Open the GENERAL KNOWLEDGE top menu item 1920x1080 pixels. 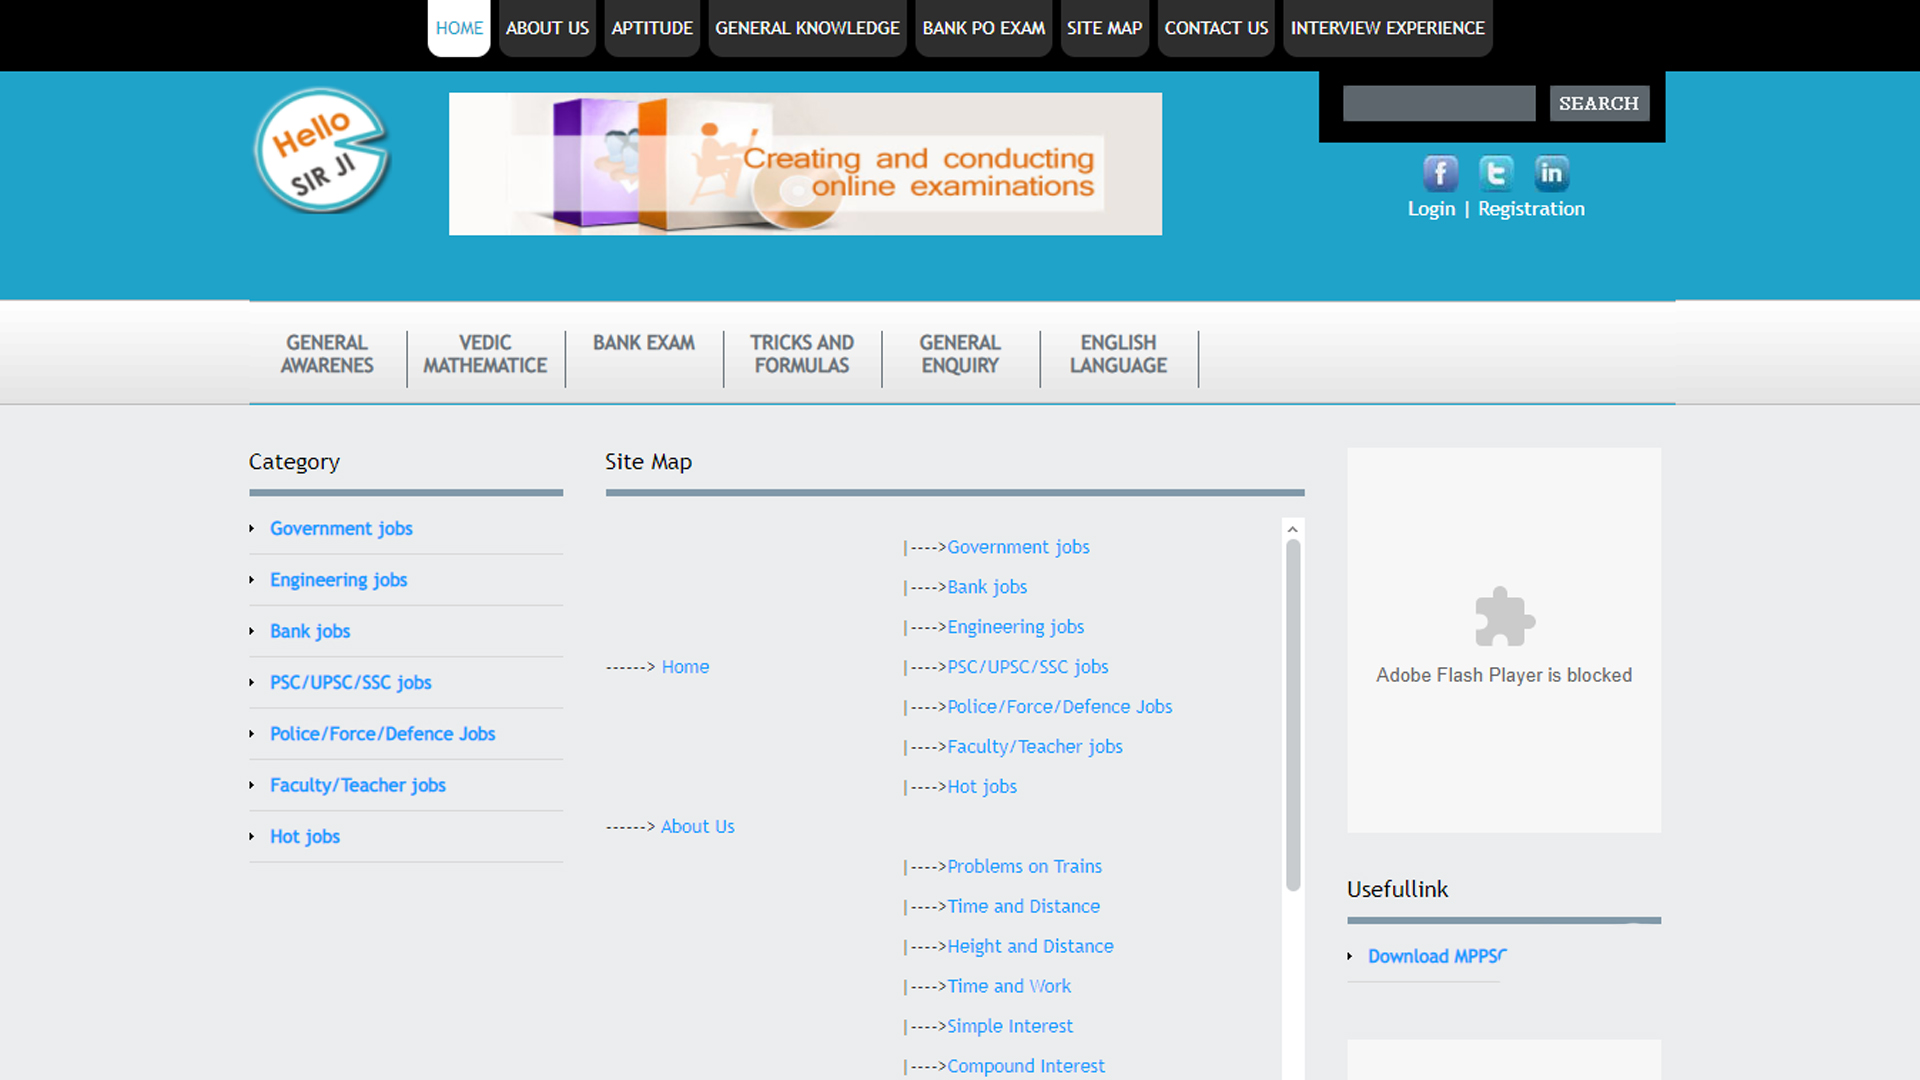coord(807,28)
